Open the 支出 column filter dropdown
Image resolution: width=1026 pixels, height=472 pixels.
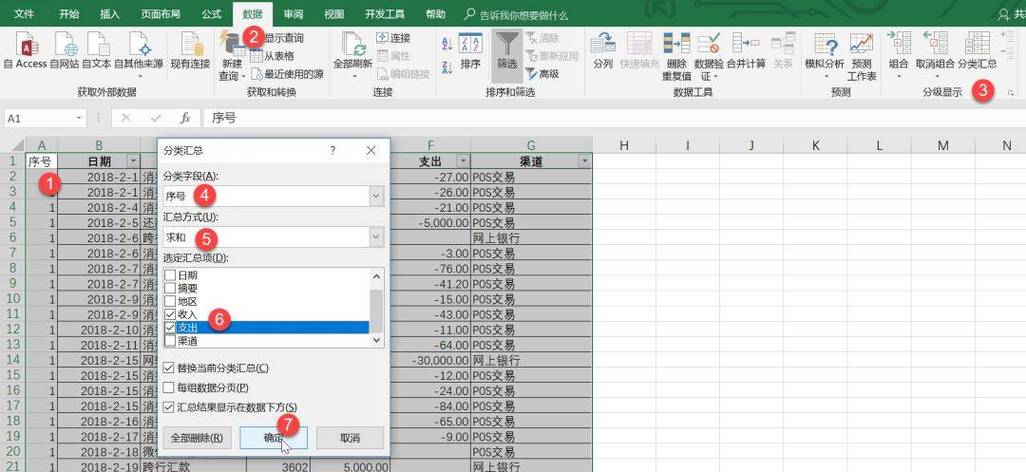coord(463,161)
